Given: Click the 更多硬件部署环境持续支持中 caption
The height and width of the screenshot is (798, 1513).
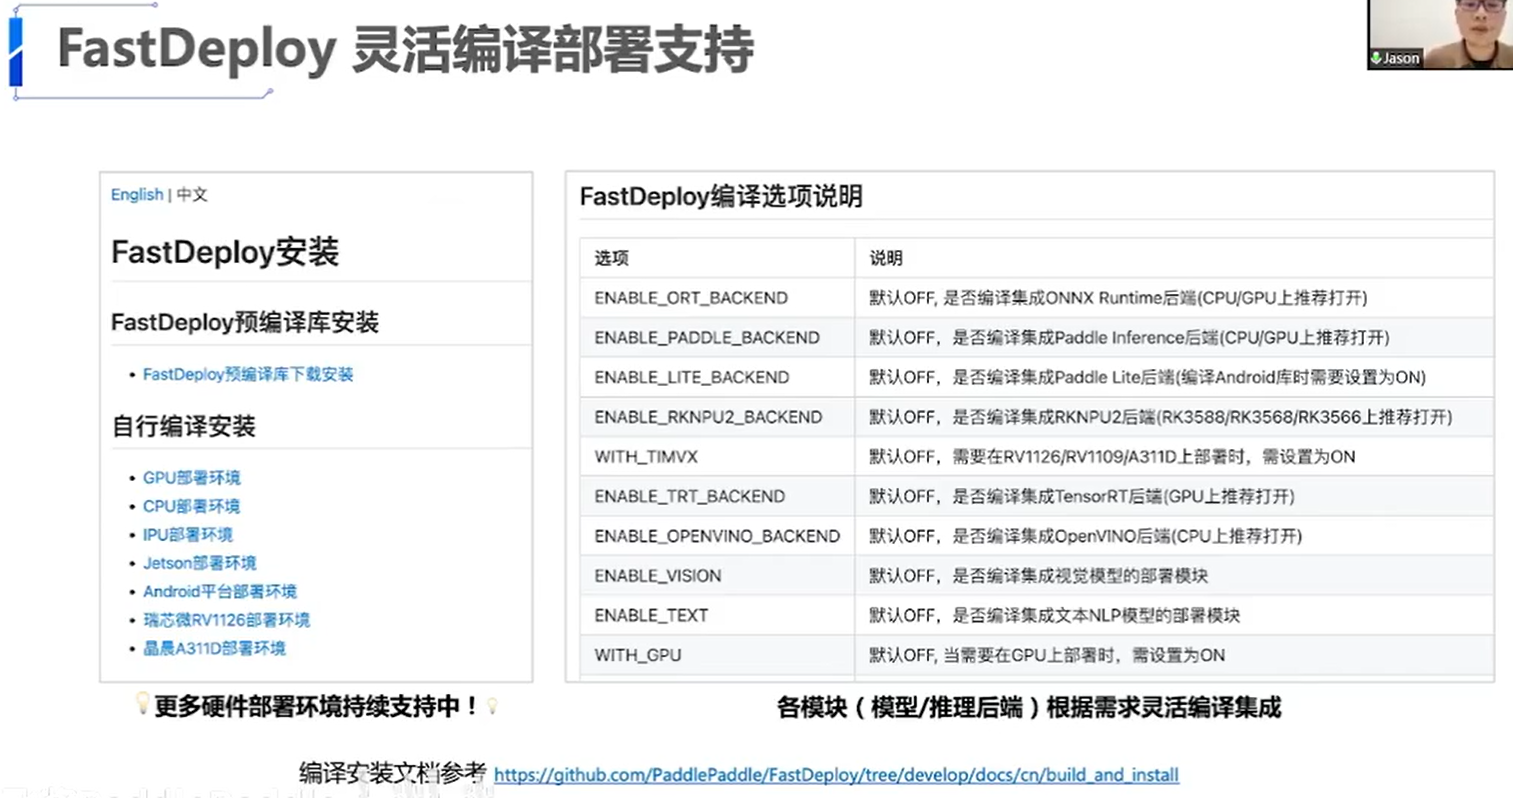Looking at the screenshot, I should (x=316, y=706).
